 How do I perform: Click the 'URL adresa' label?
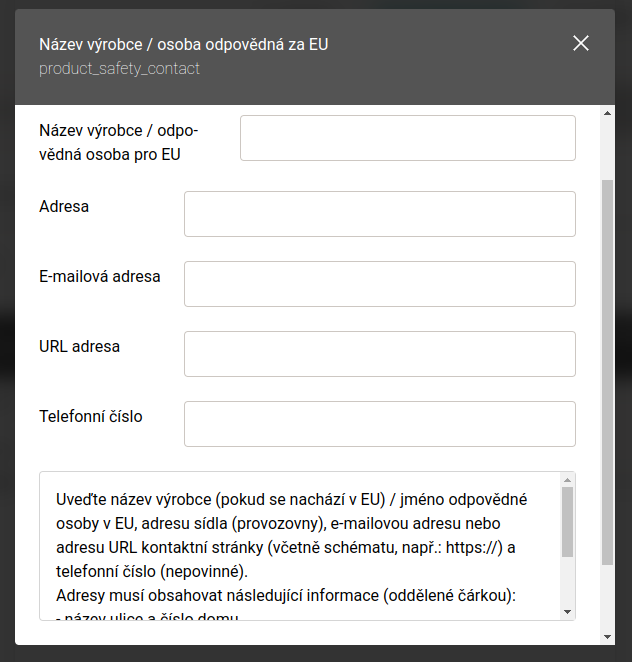79,347
